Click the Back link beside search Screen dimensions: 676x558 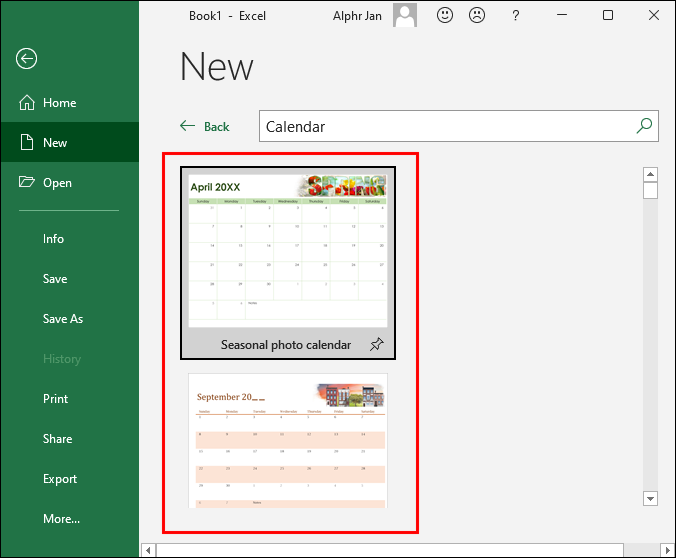(x=205, y=126)
